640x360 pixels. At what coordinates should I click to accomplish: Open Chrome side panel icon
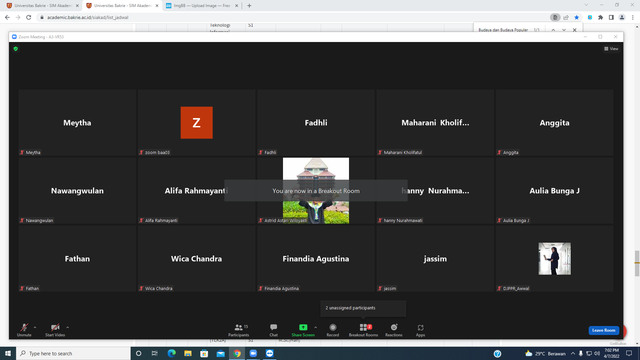(611, 18)
